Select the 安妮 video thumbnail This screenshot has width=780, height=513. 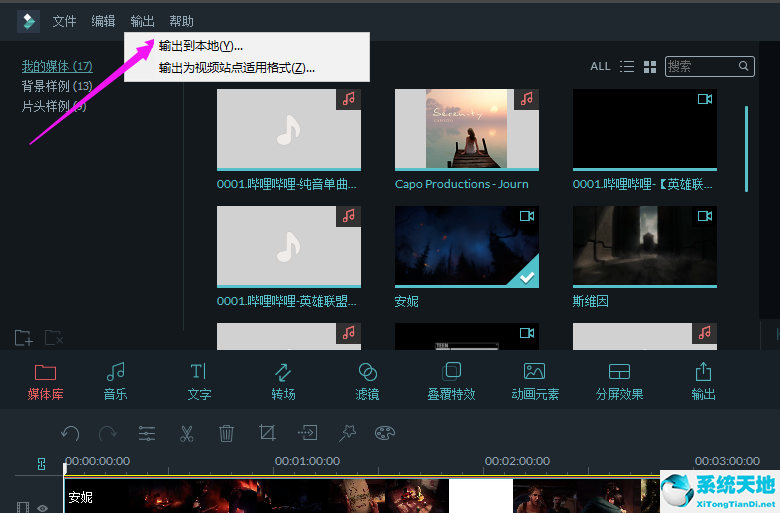coord(467,247)
